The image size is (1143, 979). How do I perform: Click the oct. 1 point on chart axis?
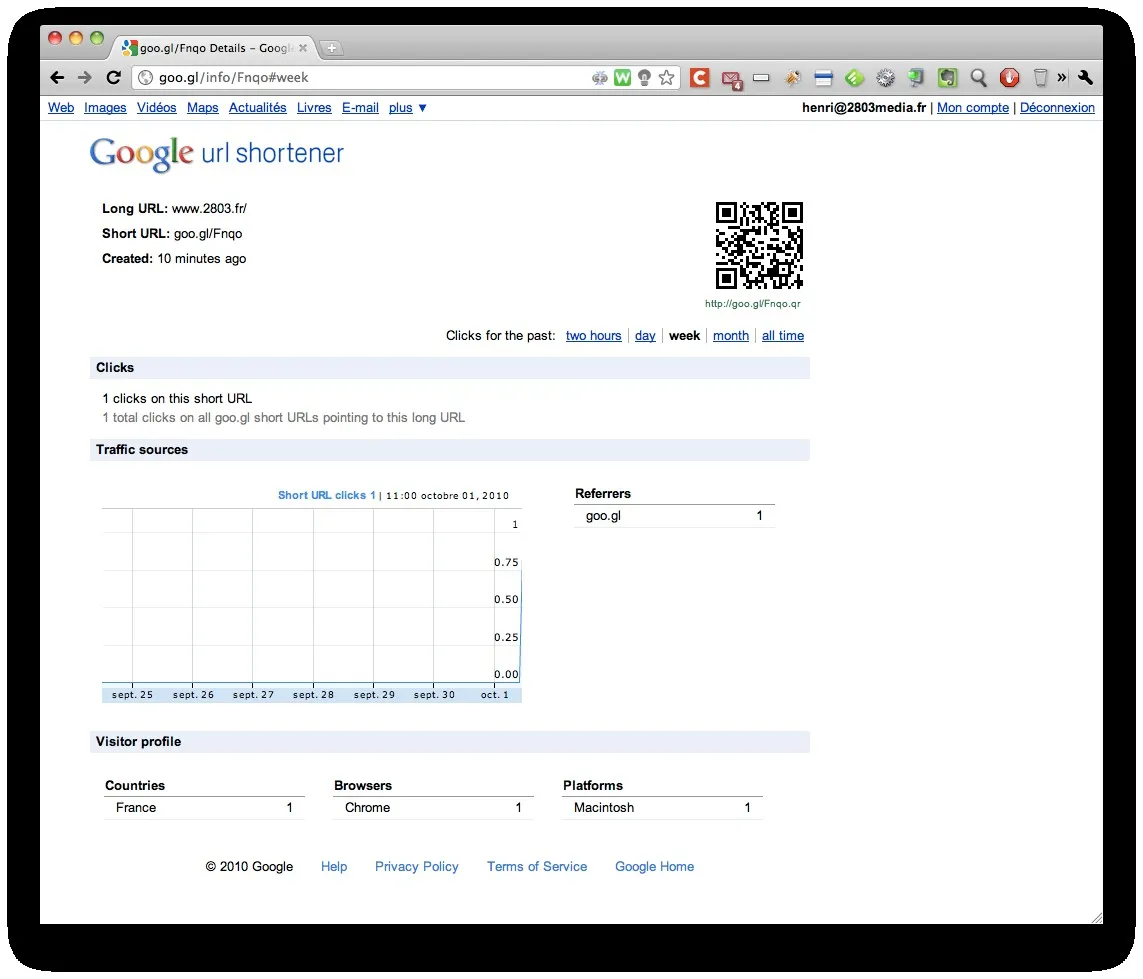pyautogui.click(x=494, y=695)
